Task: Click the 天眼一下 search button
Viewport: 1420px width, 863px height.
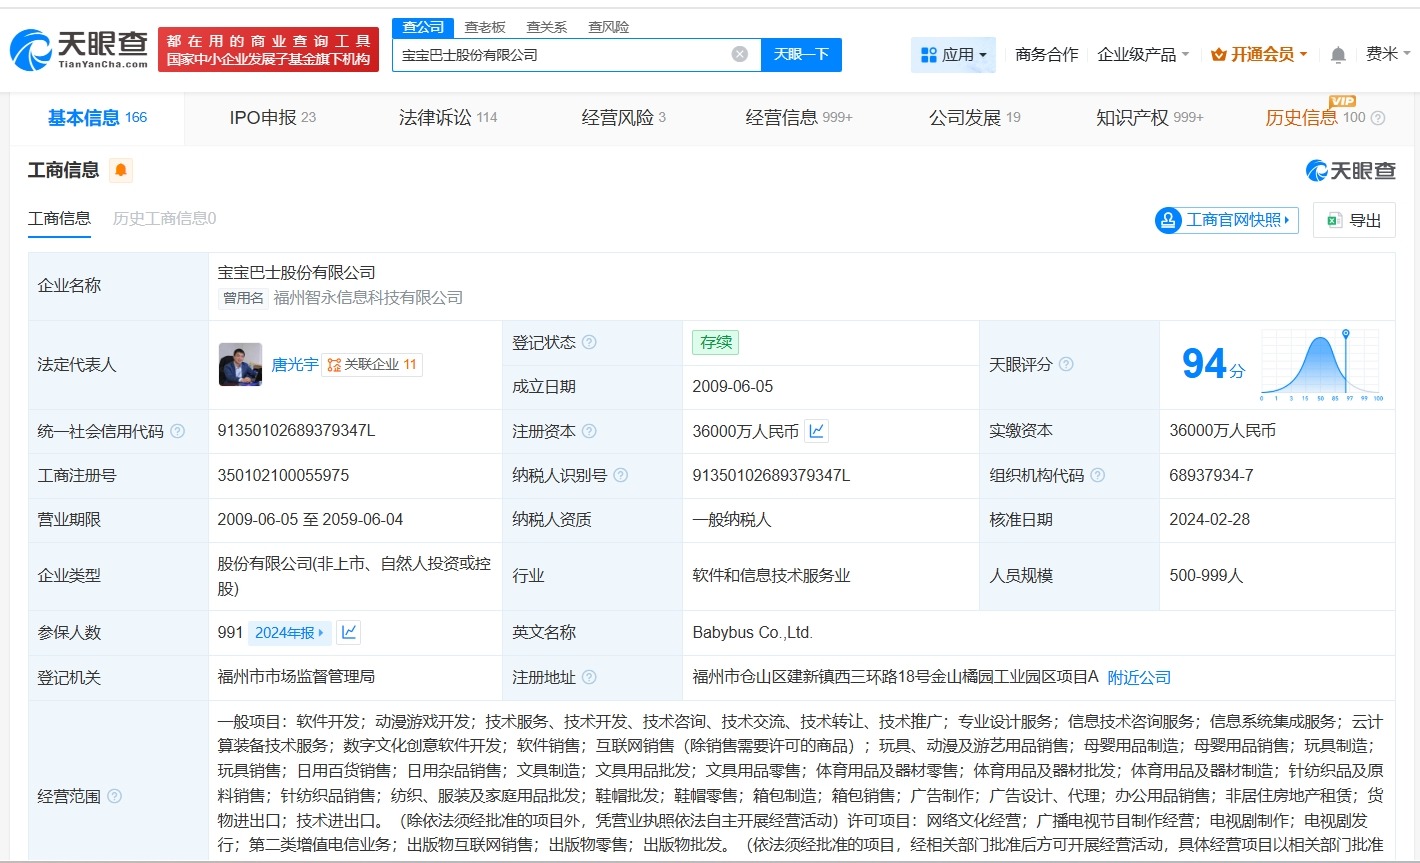Action: coord(801,54)
